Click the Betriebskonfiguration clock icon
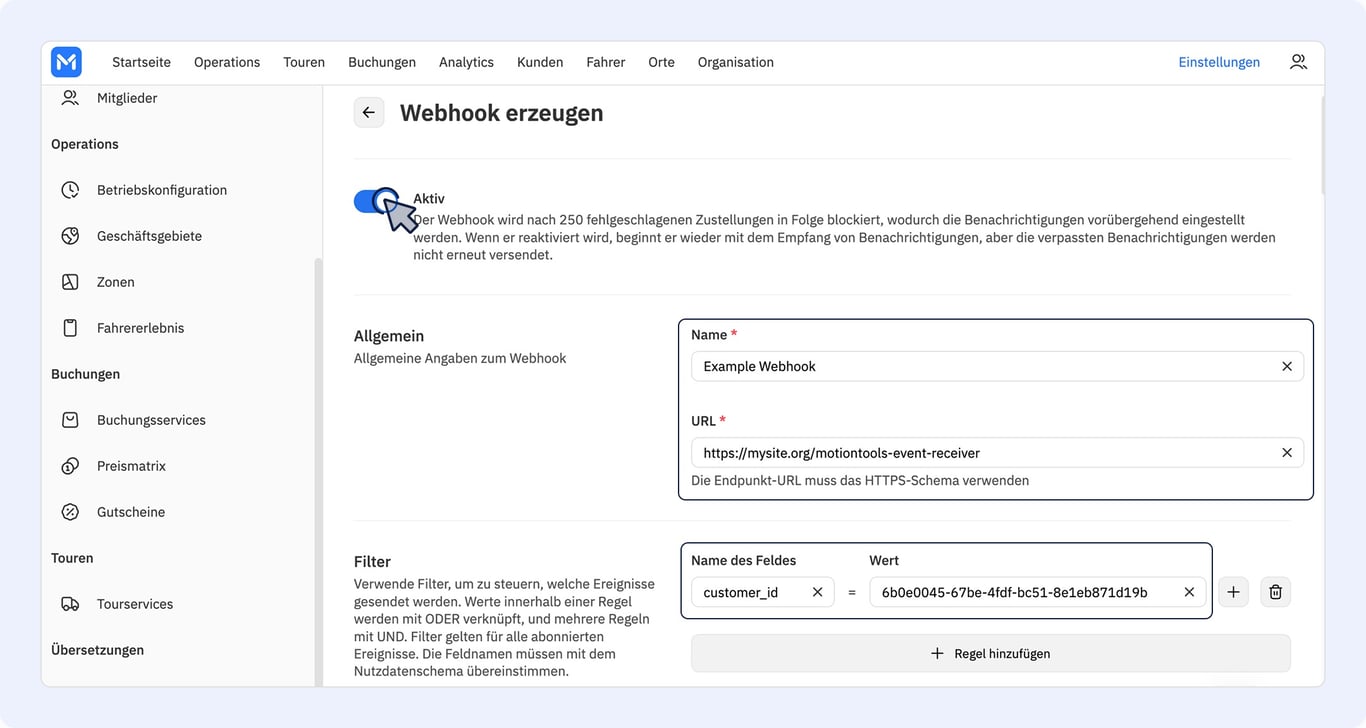Viewport: 1366px width, 728px height. click(70, 190)
